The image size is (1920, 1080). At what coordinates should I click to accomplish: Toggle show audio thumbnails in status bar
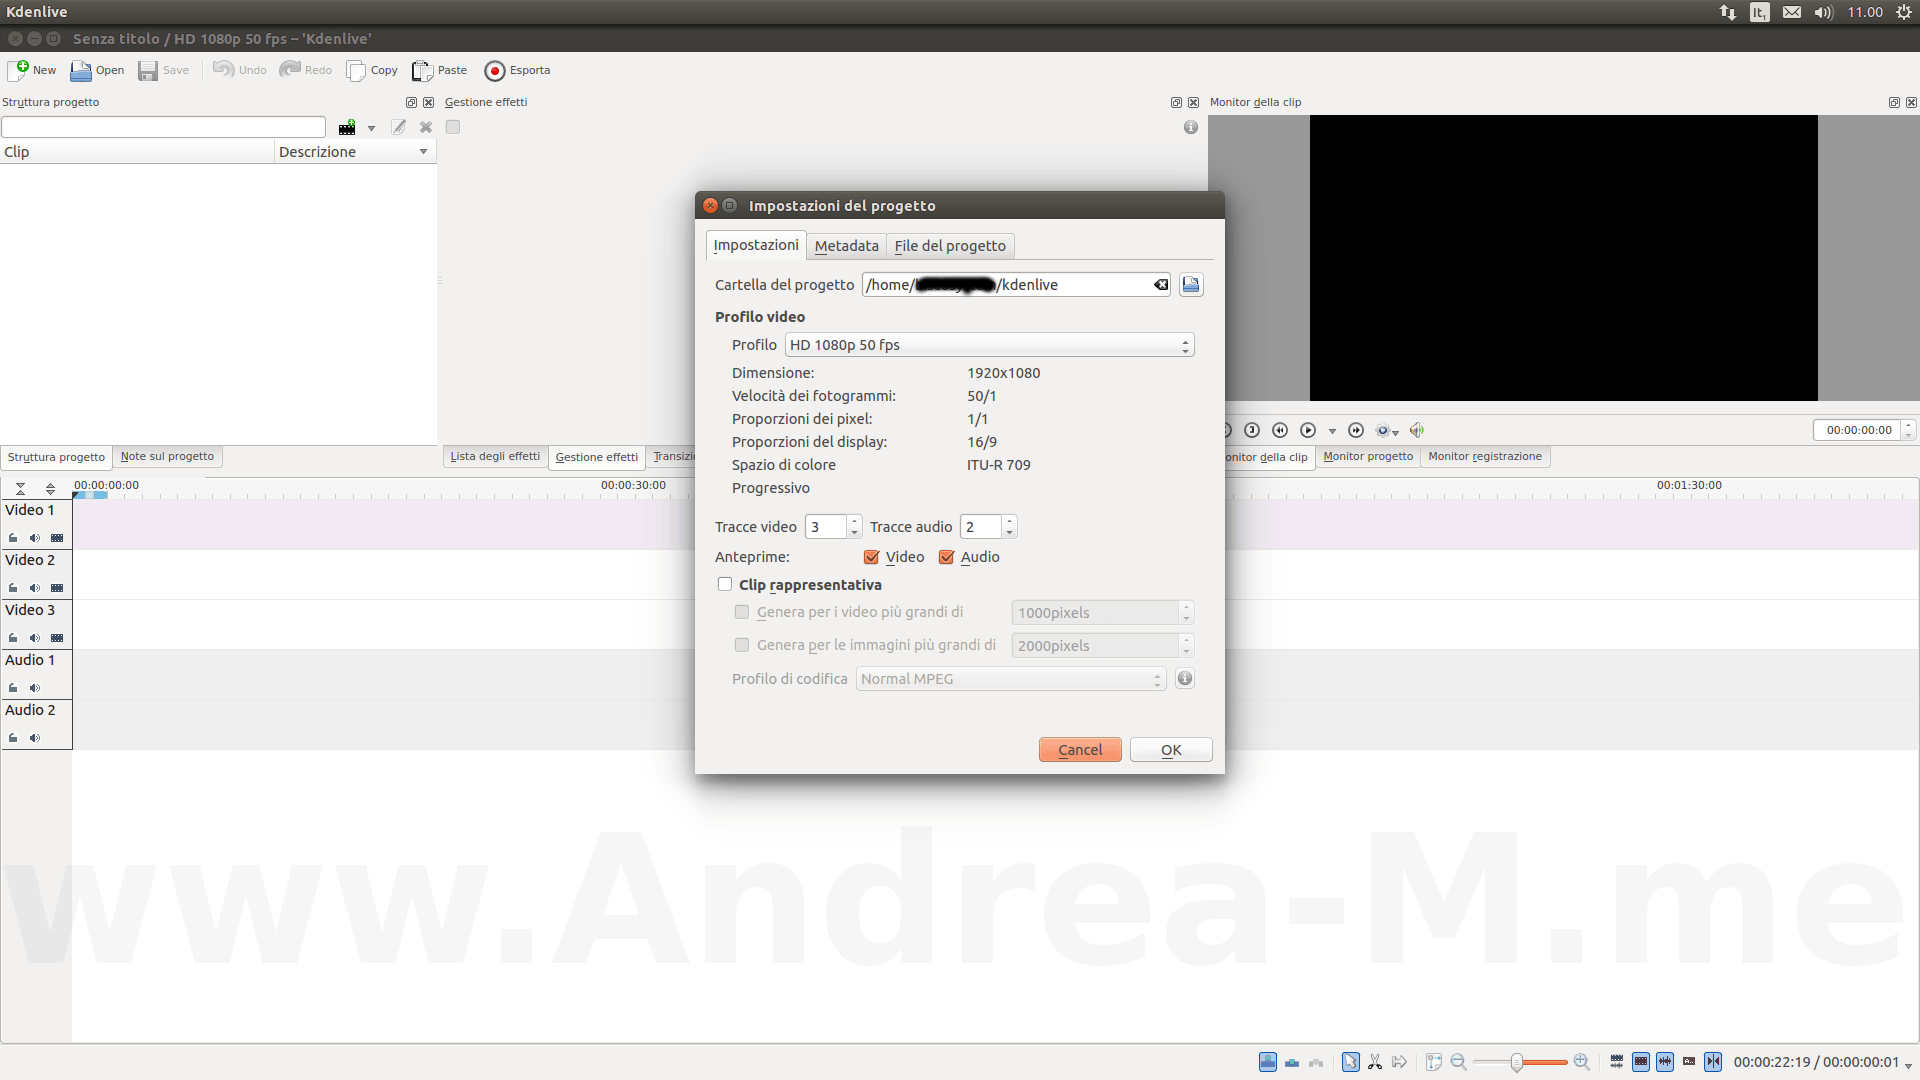(1665, 1062)
